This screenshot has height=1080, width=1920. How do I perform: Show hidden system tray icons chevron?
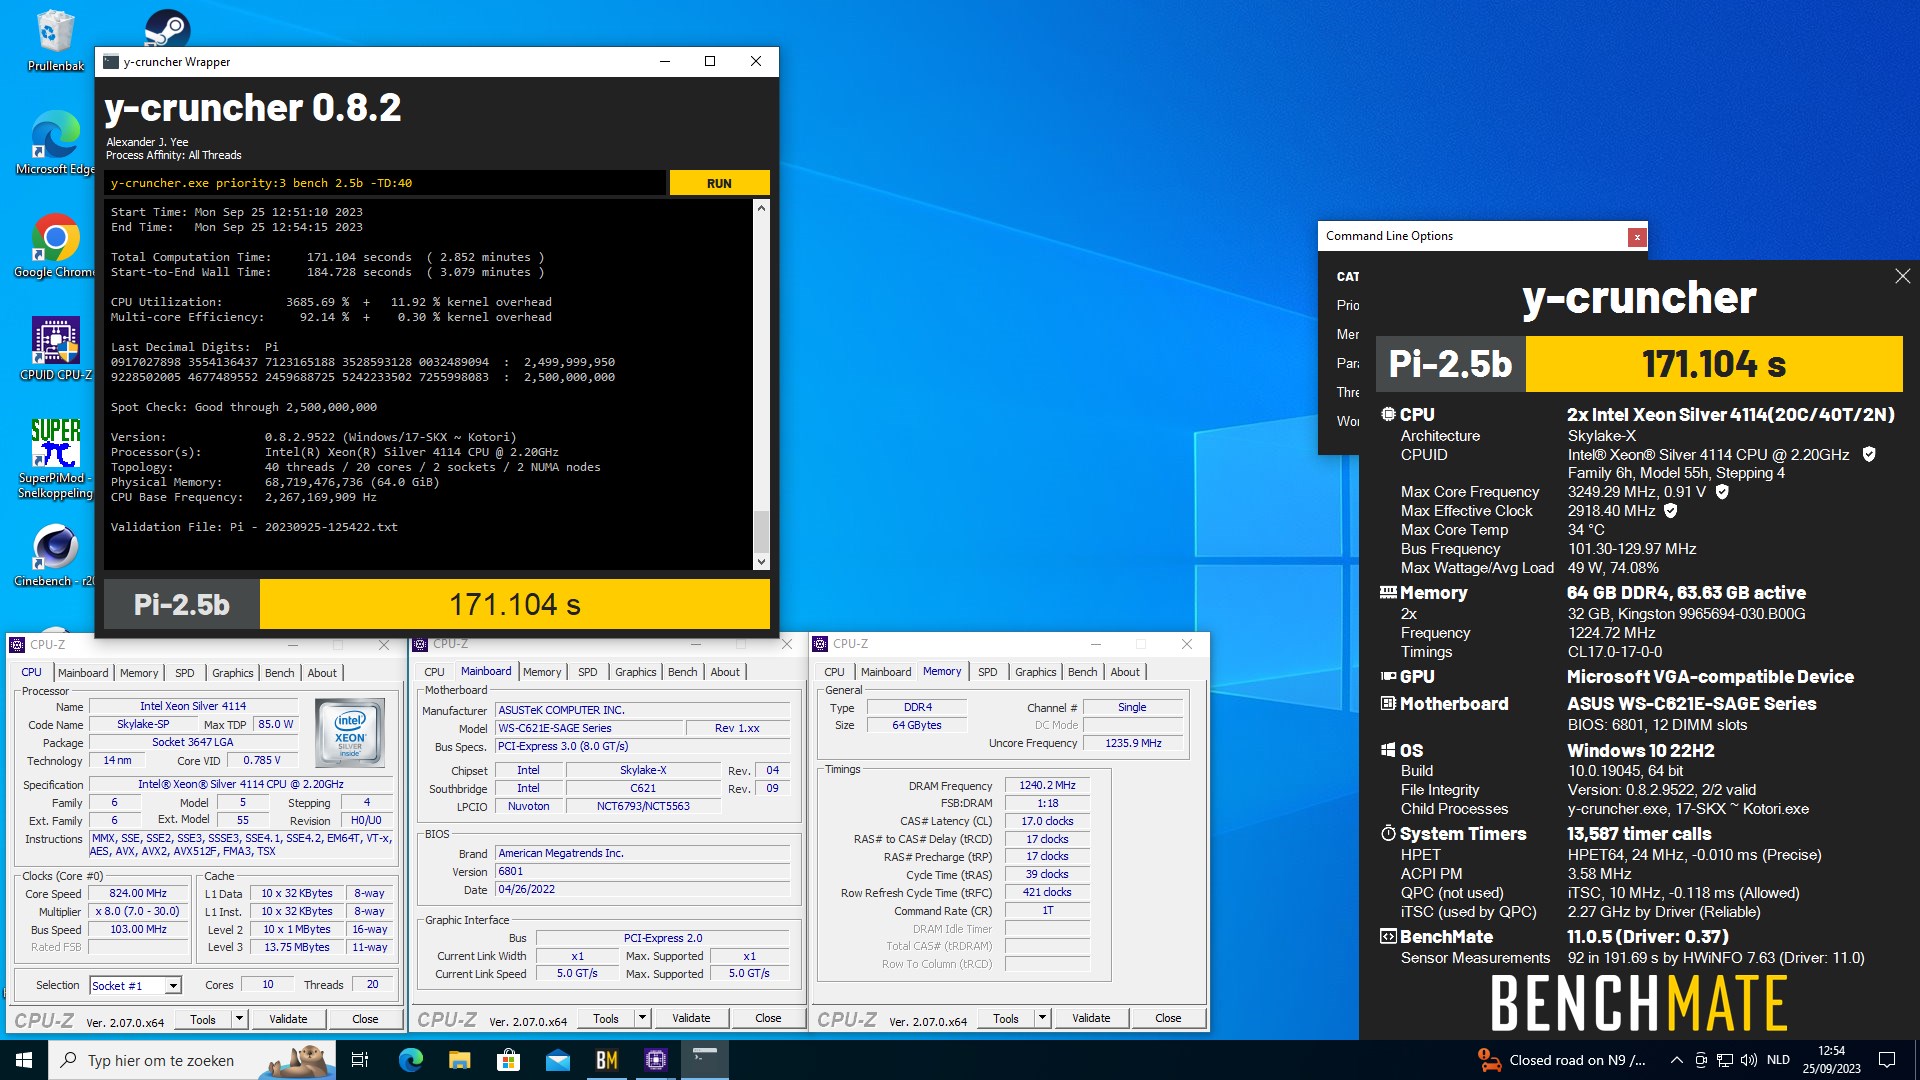pos(1676,1060)
